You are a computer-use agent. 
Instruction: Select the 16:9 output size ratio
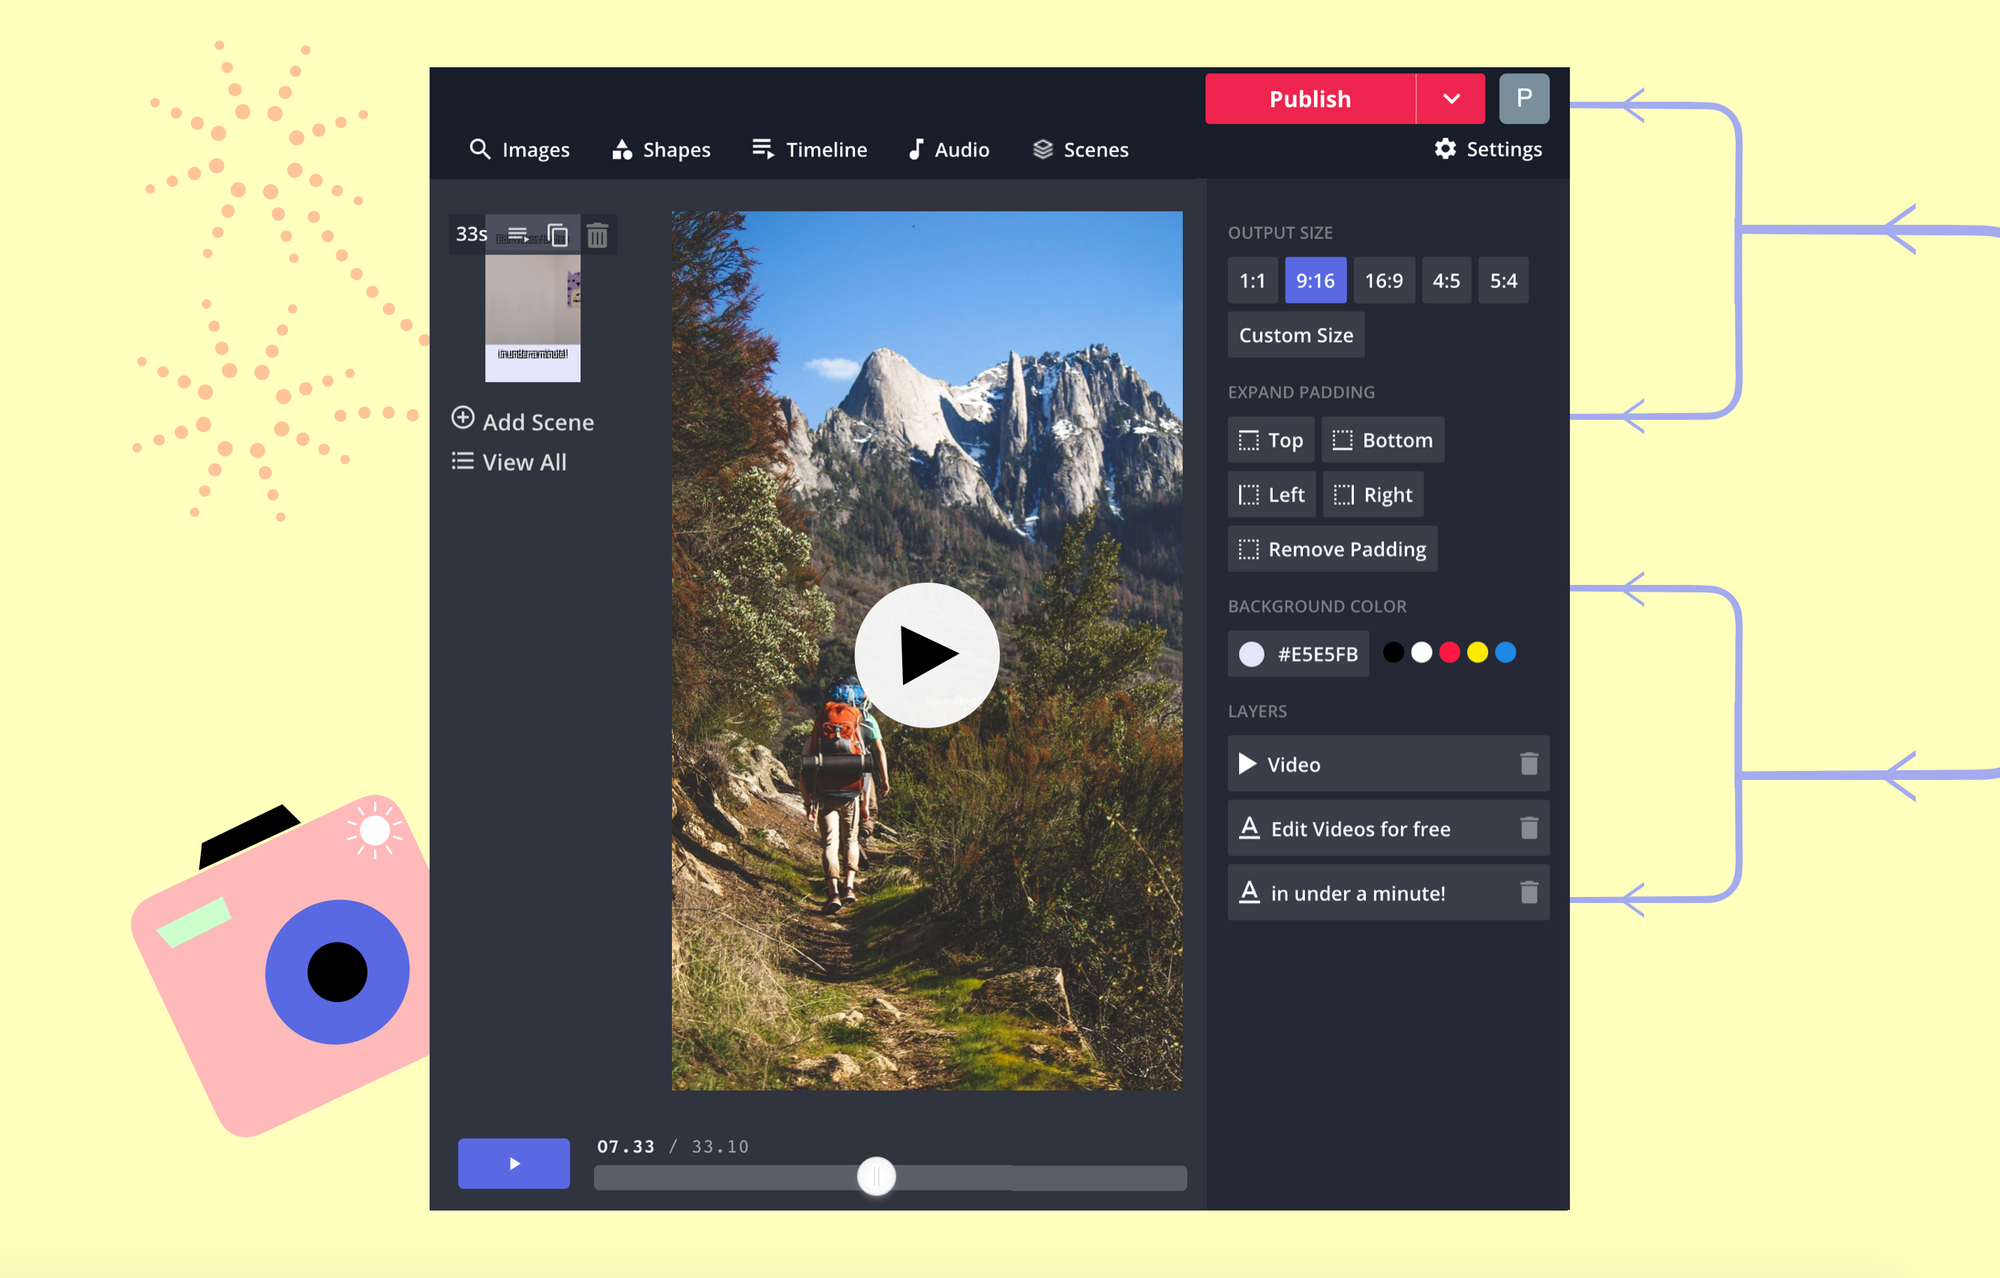click(x=1379, y=280)
